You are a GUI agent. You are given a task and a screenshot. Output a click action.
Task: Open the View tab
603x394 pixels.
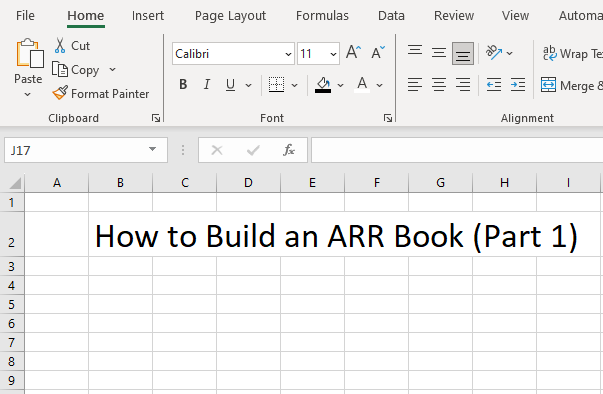pyautogui.click(x=515, y=16)
